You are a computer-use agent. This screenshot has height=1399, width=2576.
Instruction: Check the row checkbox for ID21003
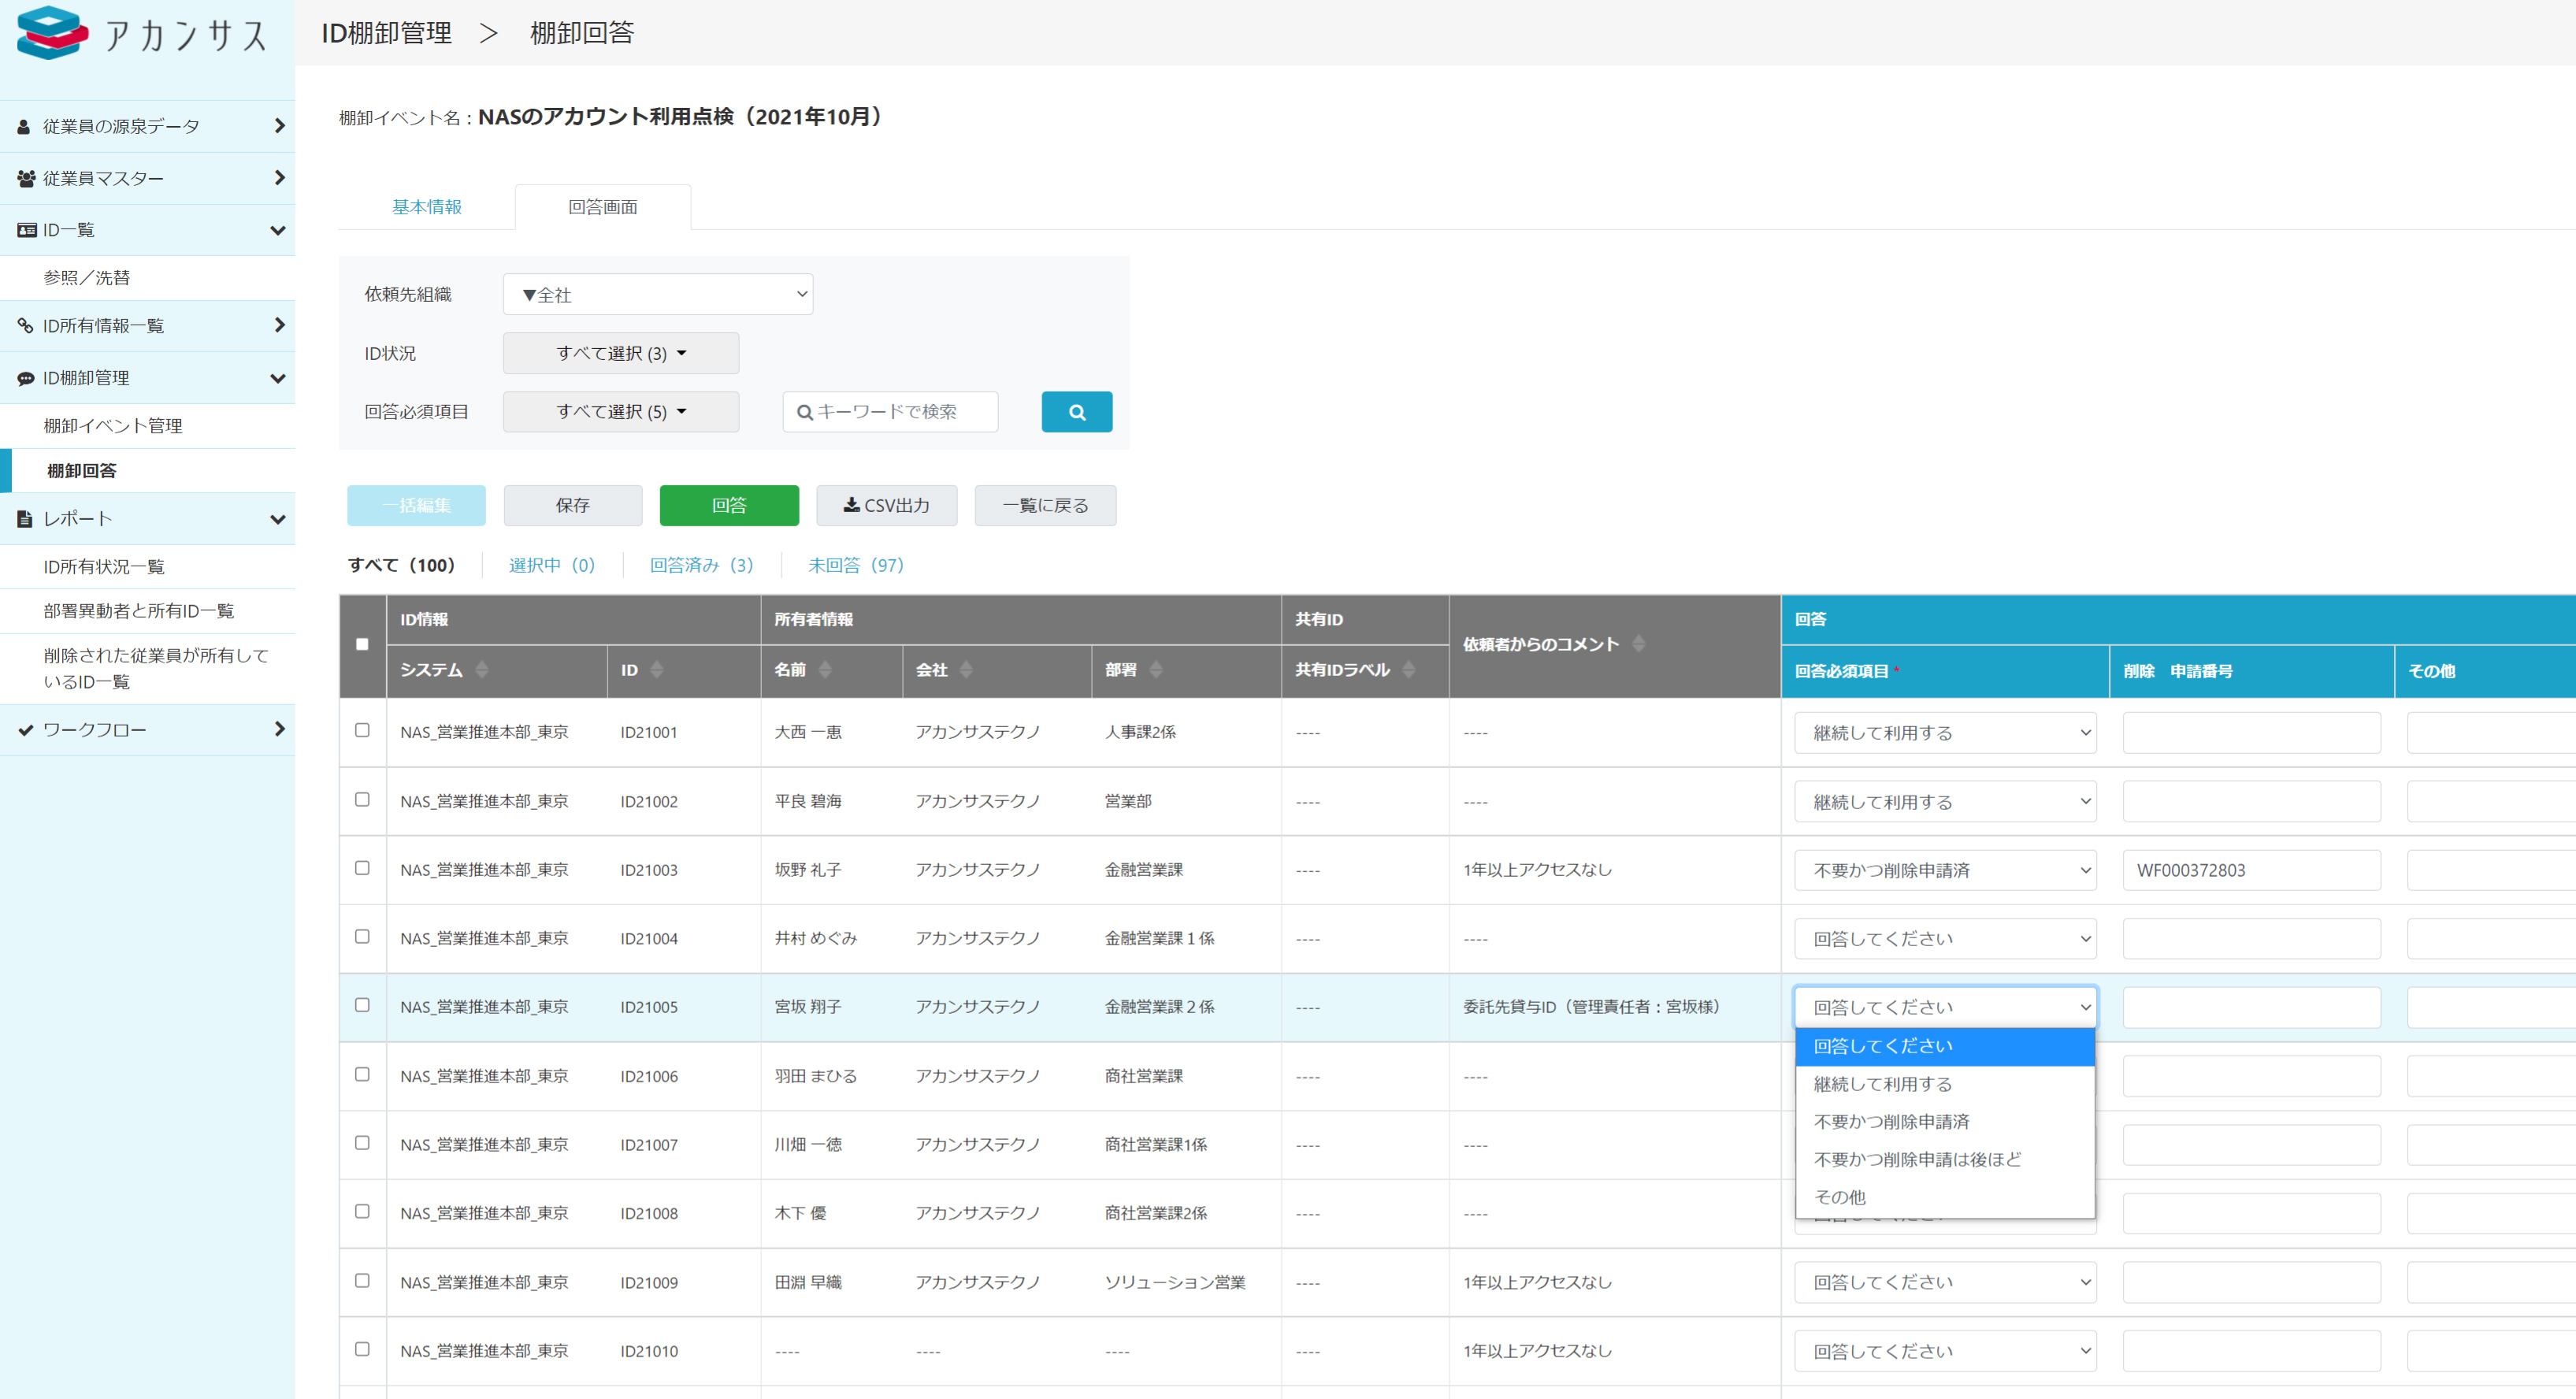pos(362,869)
